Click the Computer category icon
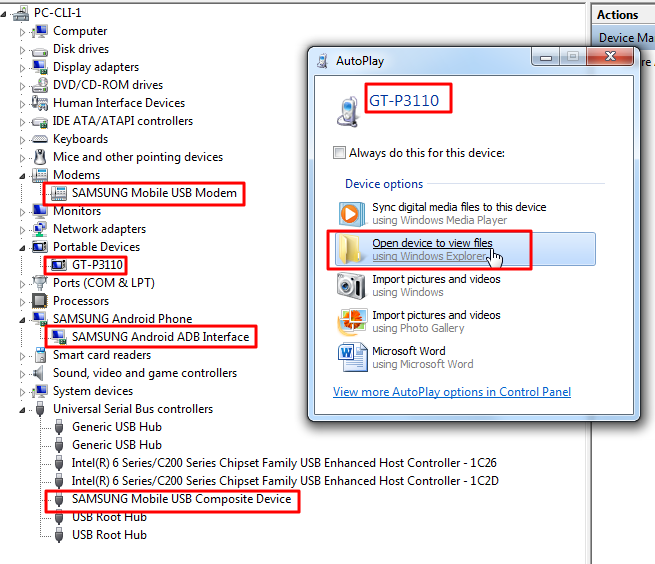 41,31
